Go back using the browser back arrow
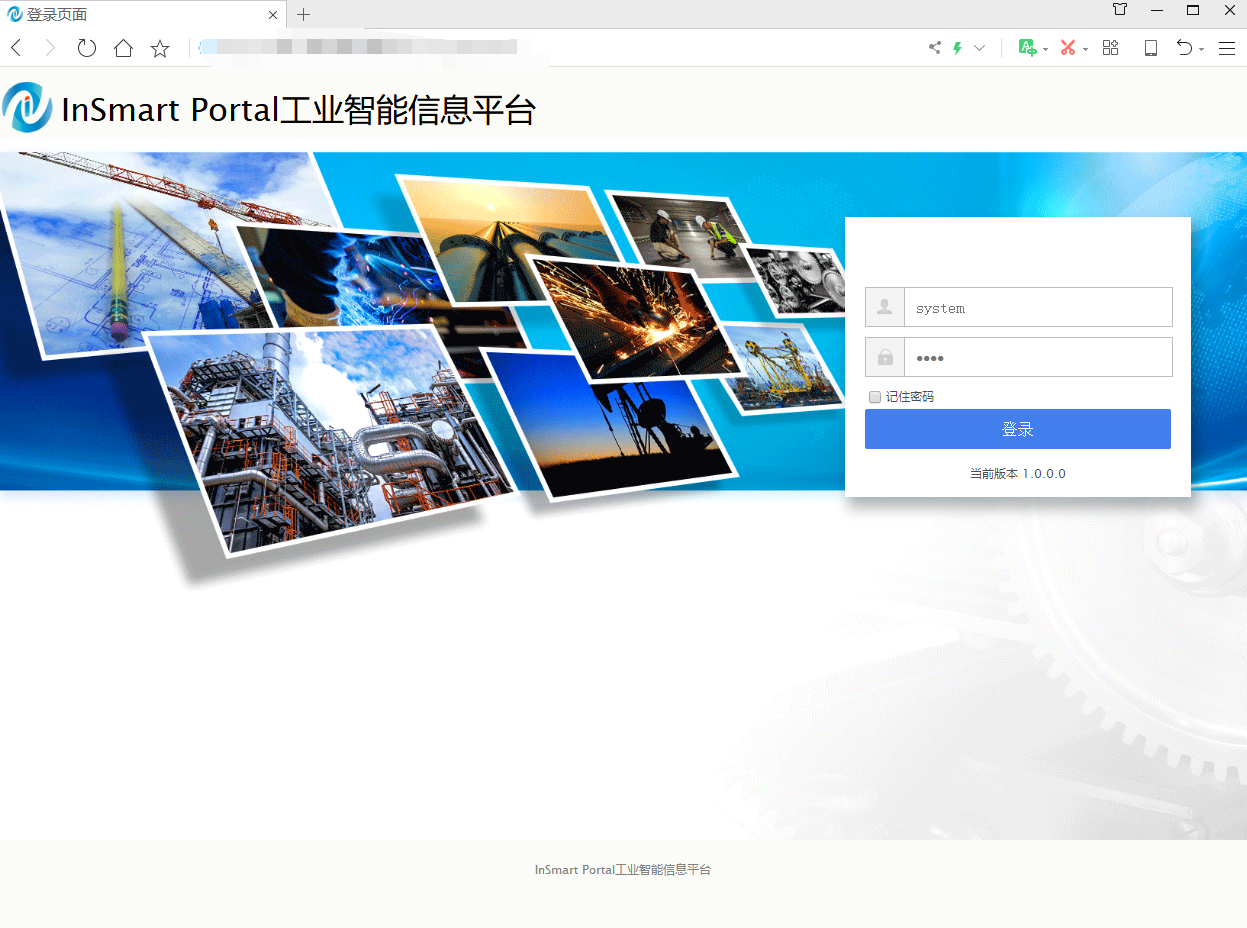1247x928 pixels. tap(16, 48)
